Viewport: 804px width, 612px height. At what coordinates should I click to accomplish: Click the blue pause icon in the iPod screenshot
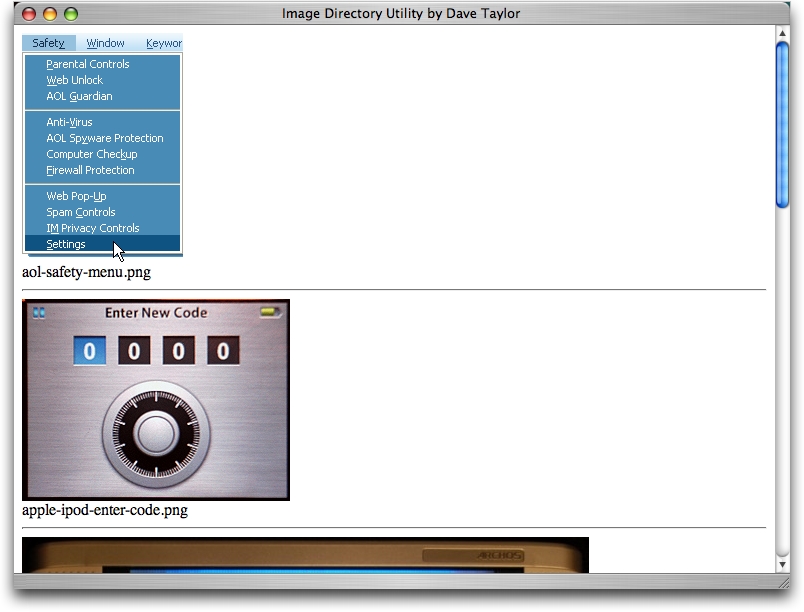point(39,313)
